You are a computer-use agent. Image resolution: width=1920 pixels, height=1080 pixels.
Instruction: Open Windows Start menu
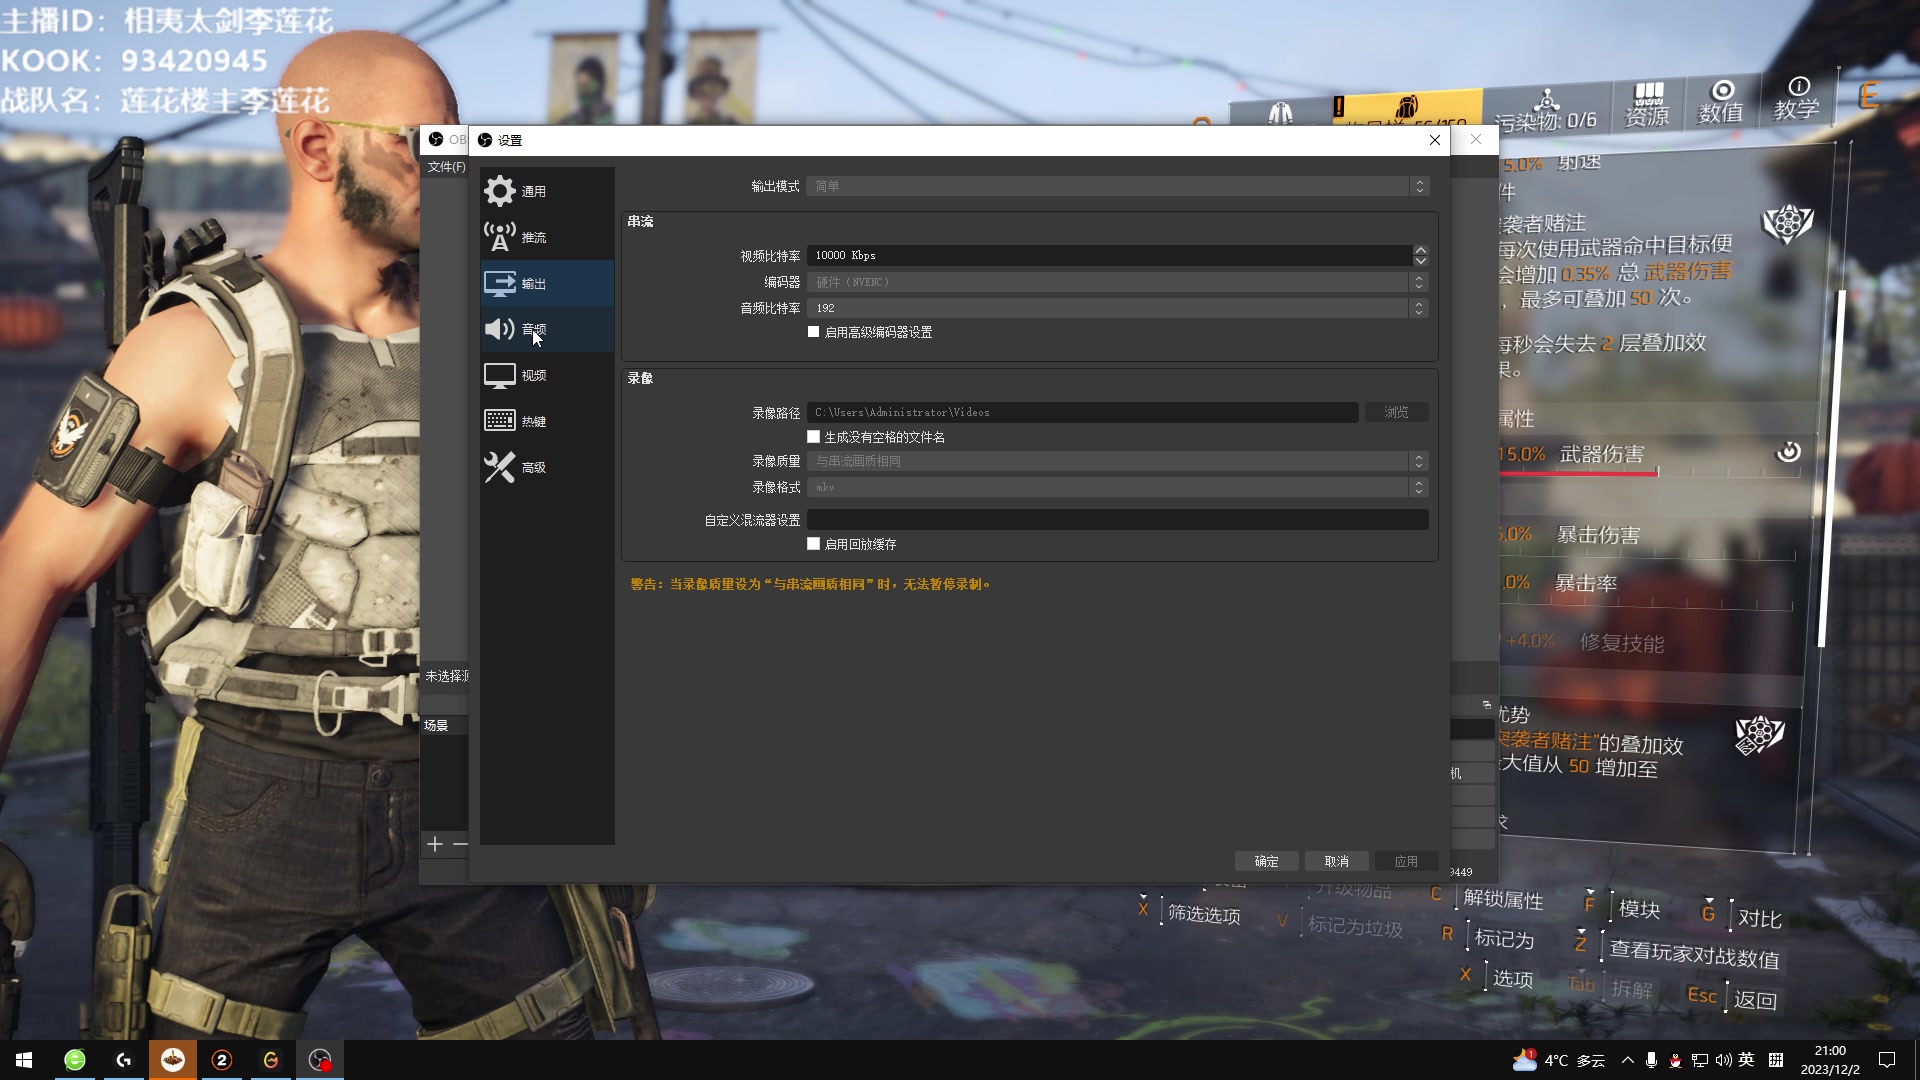tap(24, 1060)
